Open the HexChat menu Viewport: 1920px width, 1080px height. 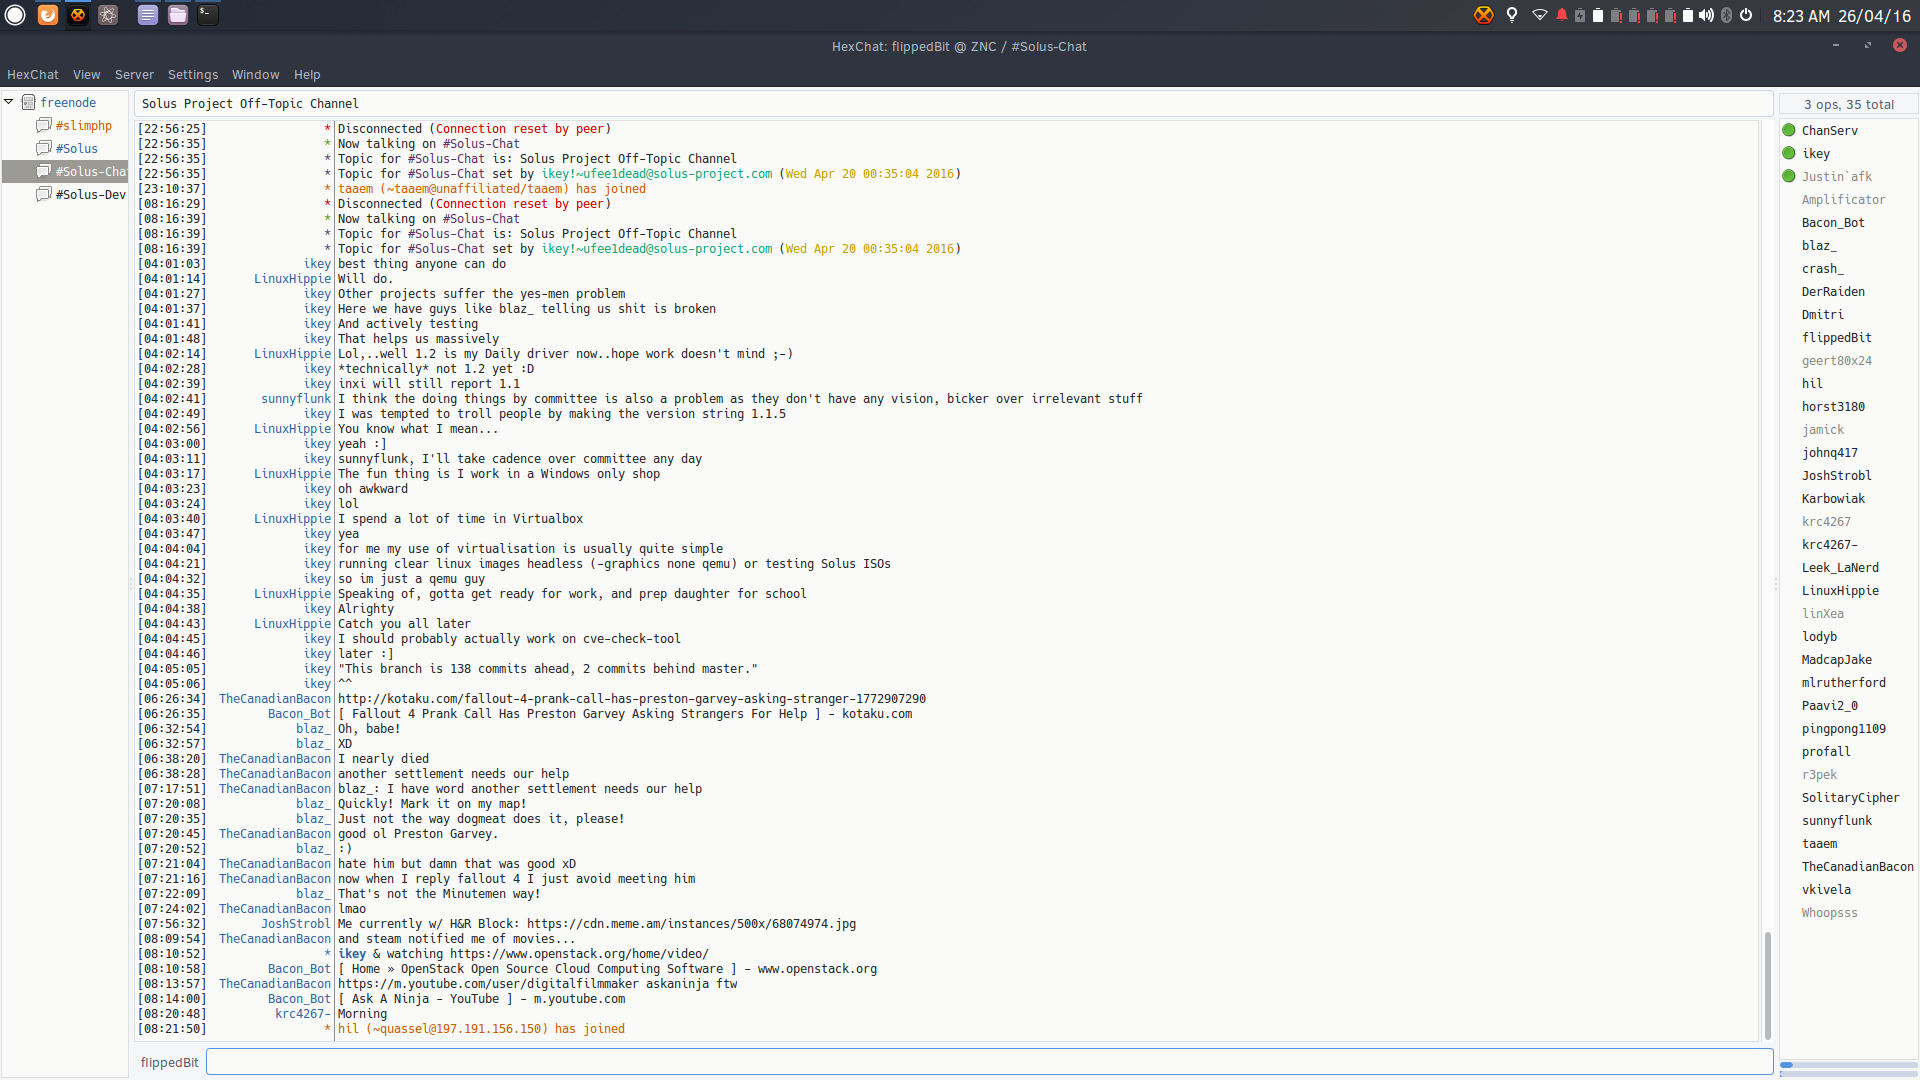click(x=33, y=75)
